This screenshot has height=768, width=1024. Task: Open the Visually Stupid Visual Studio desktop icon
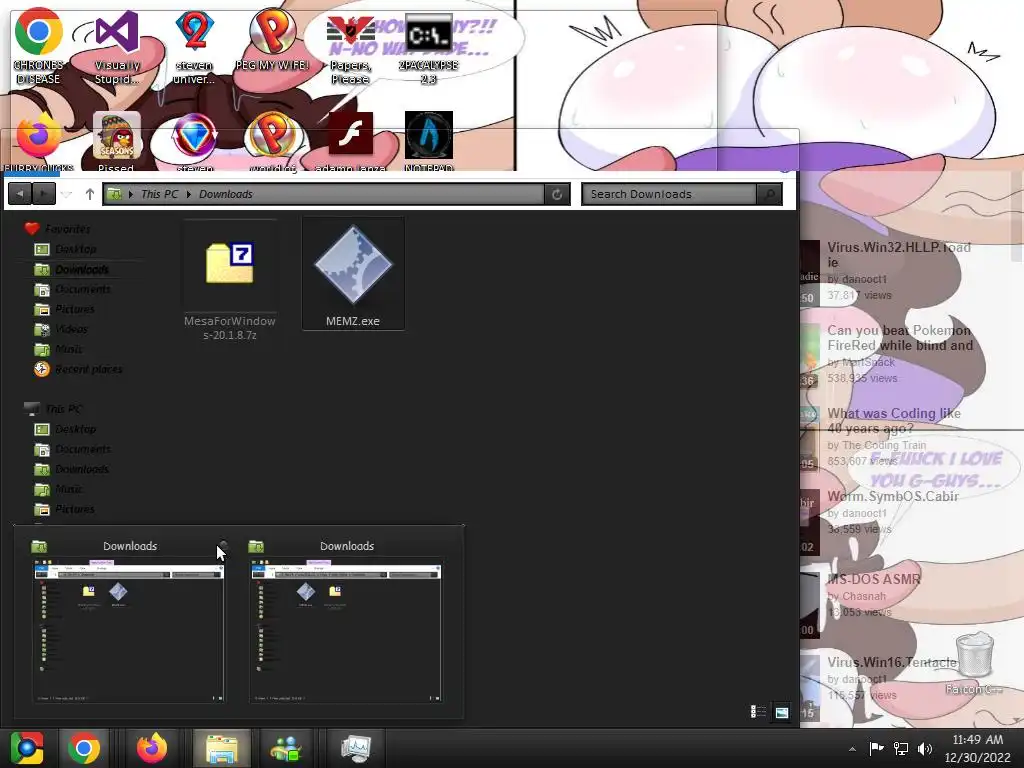[117, 46]
